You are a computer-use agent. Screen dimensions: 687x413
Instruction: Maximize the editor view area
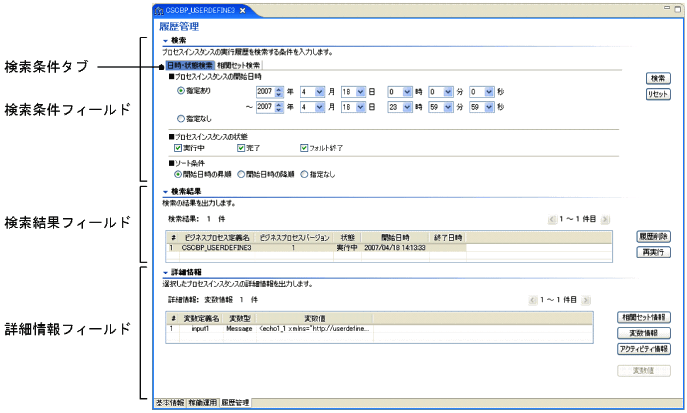[x=677, y=9]
